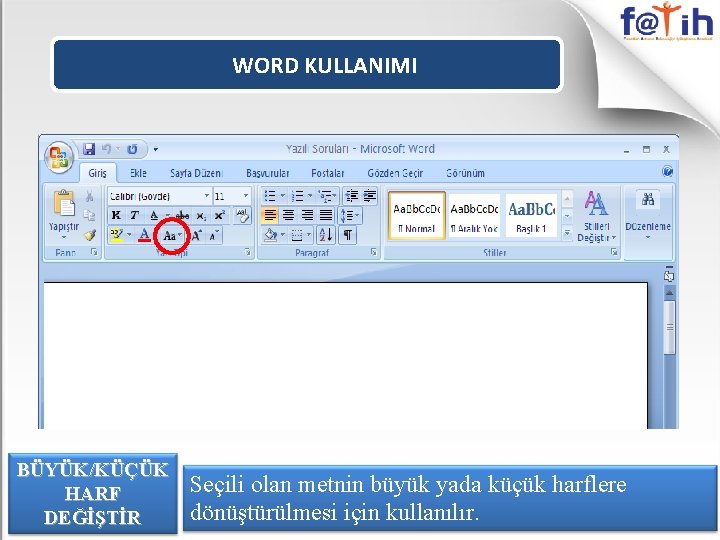
Task: Select the Format Painter brush
Action: [90, 235]
